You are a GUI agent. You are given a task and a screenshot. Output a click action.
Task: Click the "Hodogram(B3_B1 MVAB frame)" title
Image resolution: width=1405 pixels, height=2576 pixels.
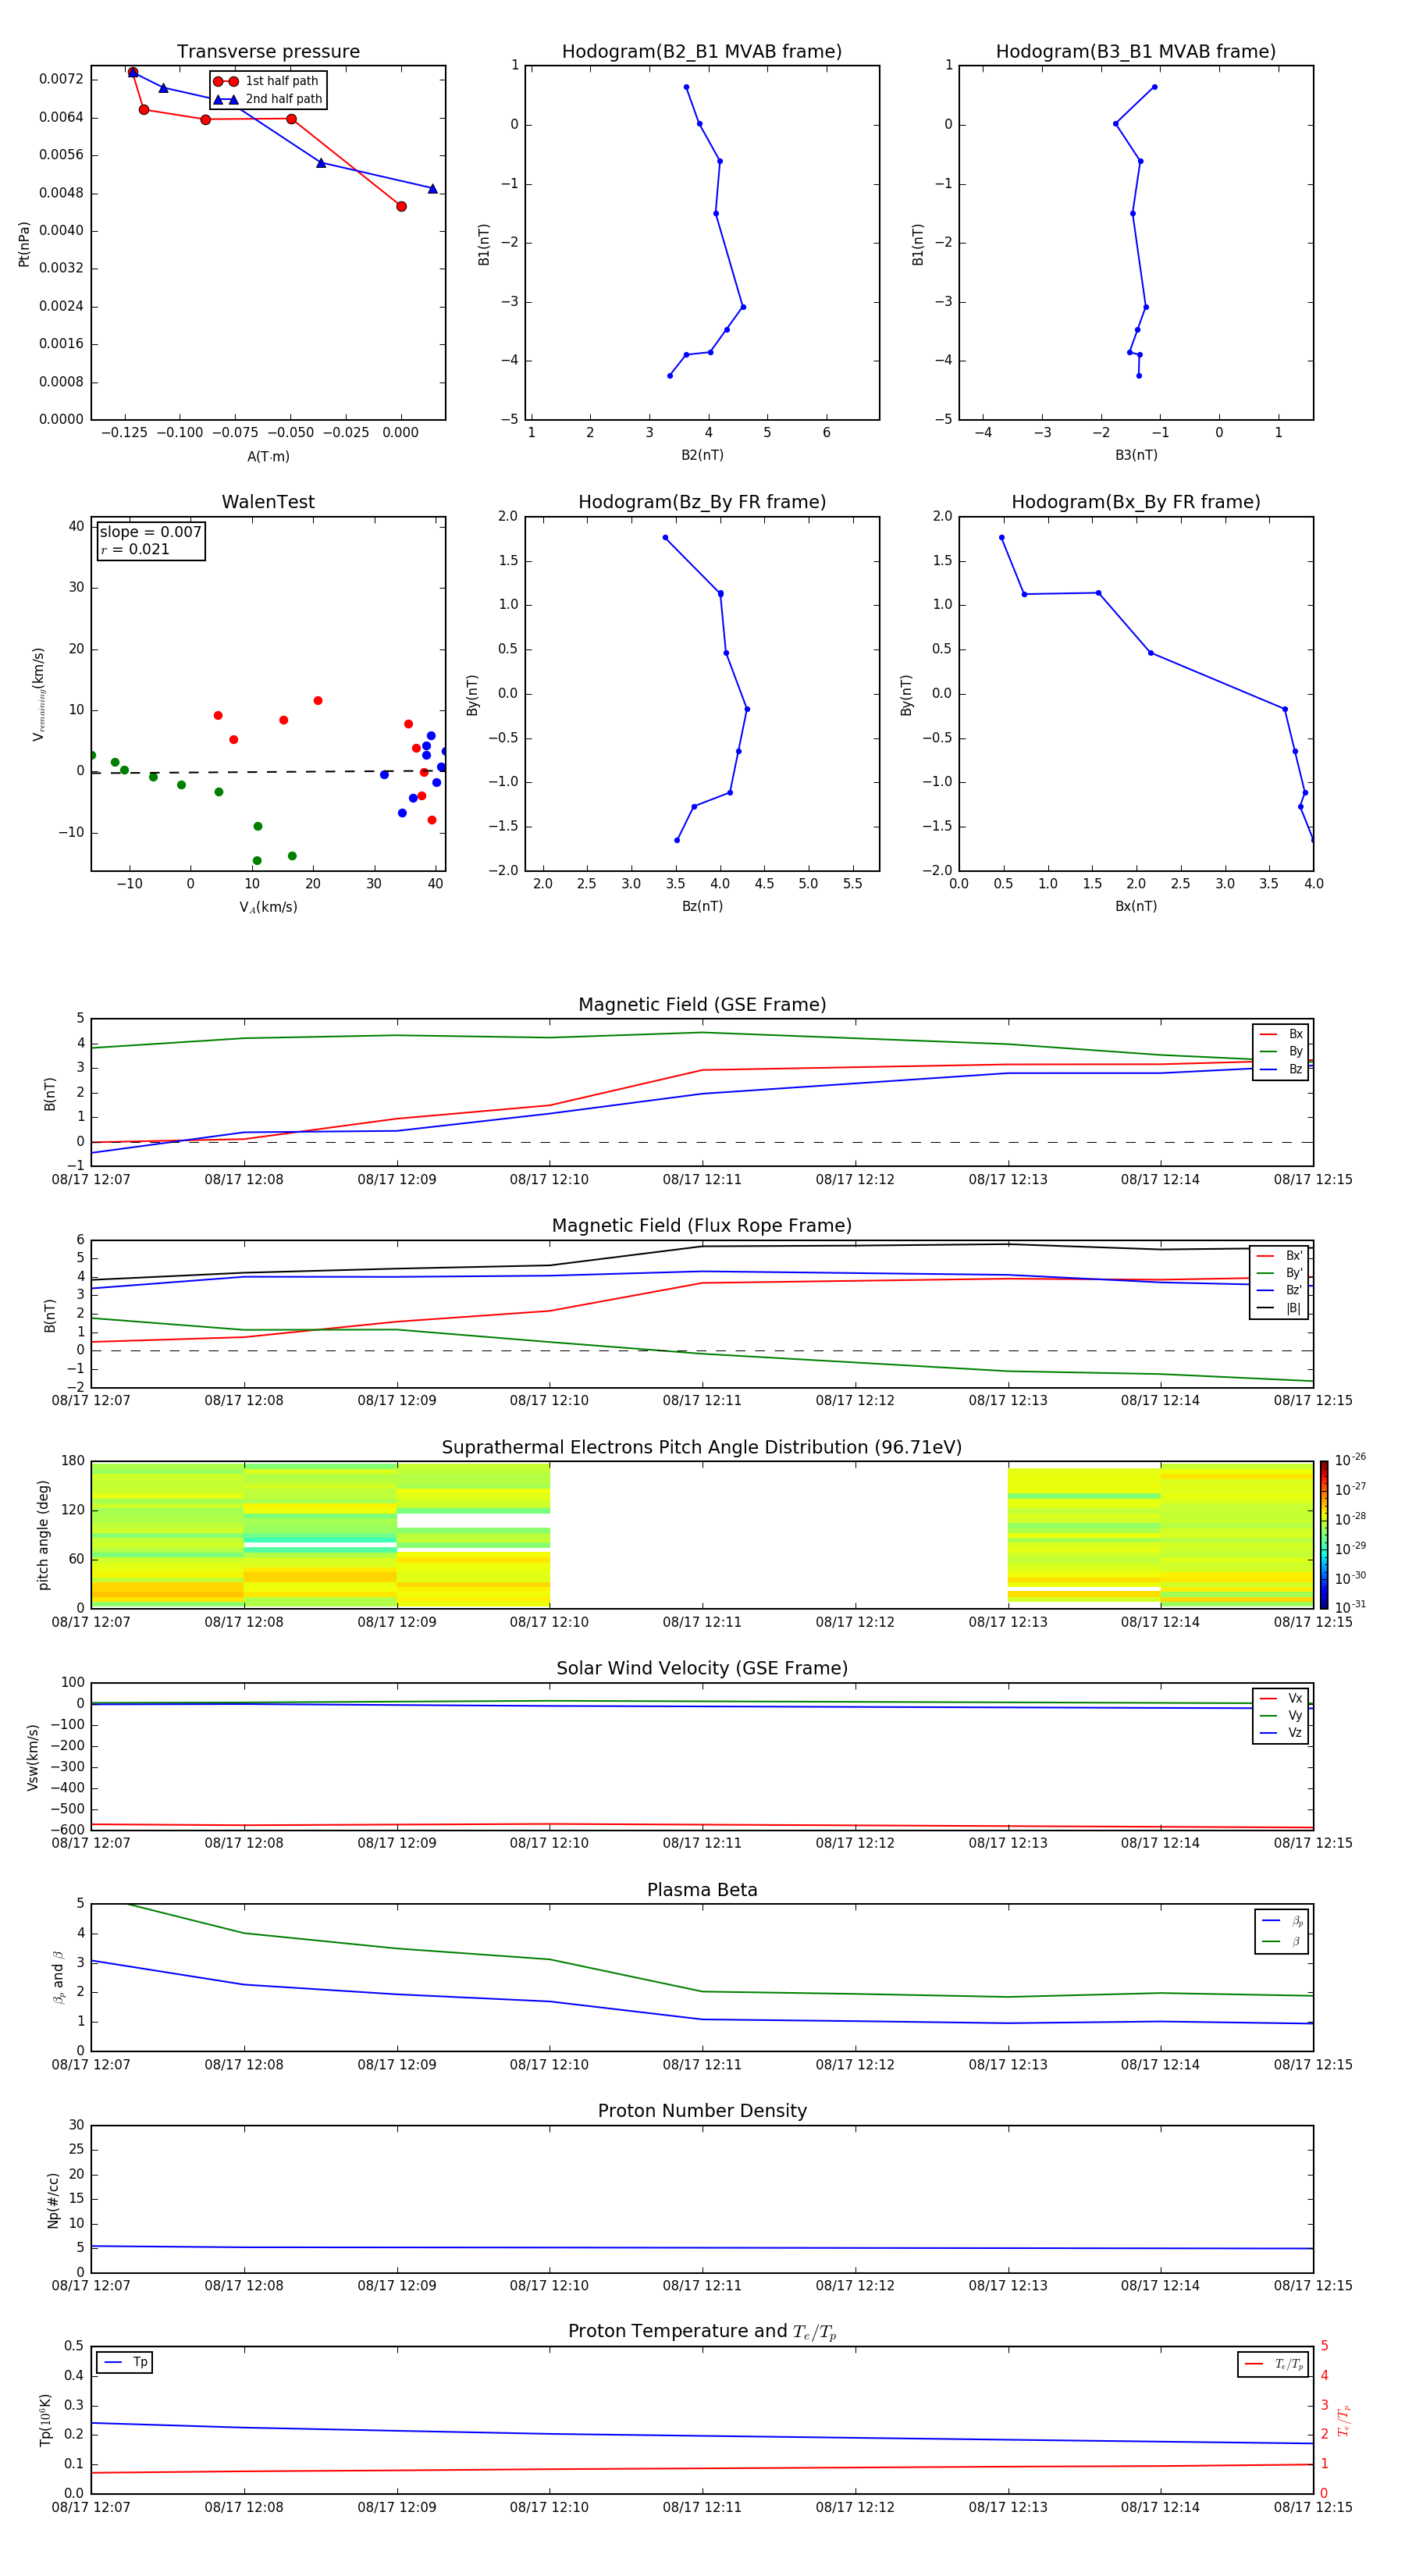[1136, 51]
